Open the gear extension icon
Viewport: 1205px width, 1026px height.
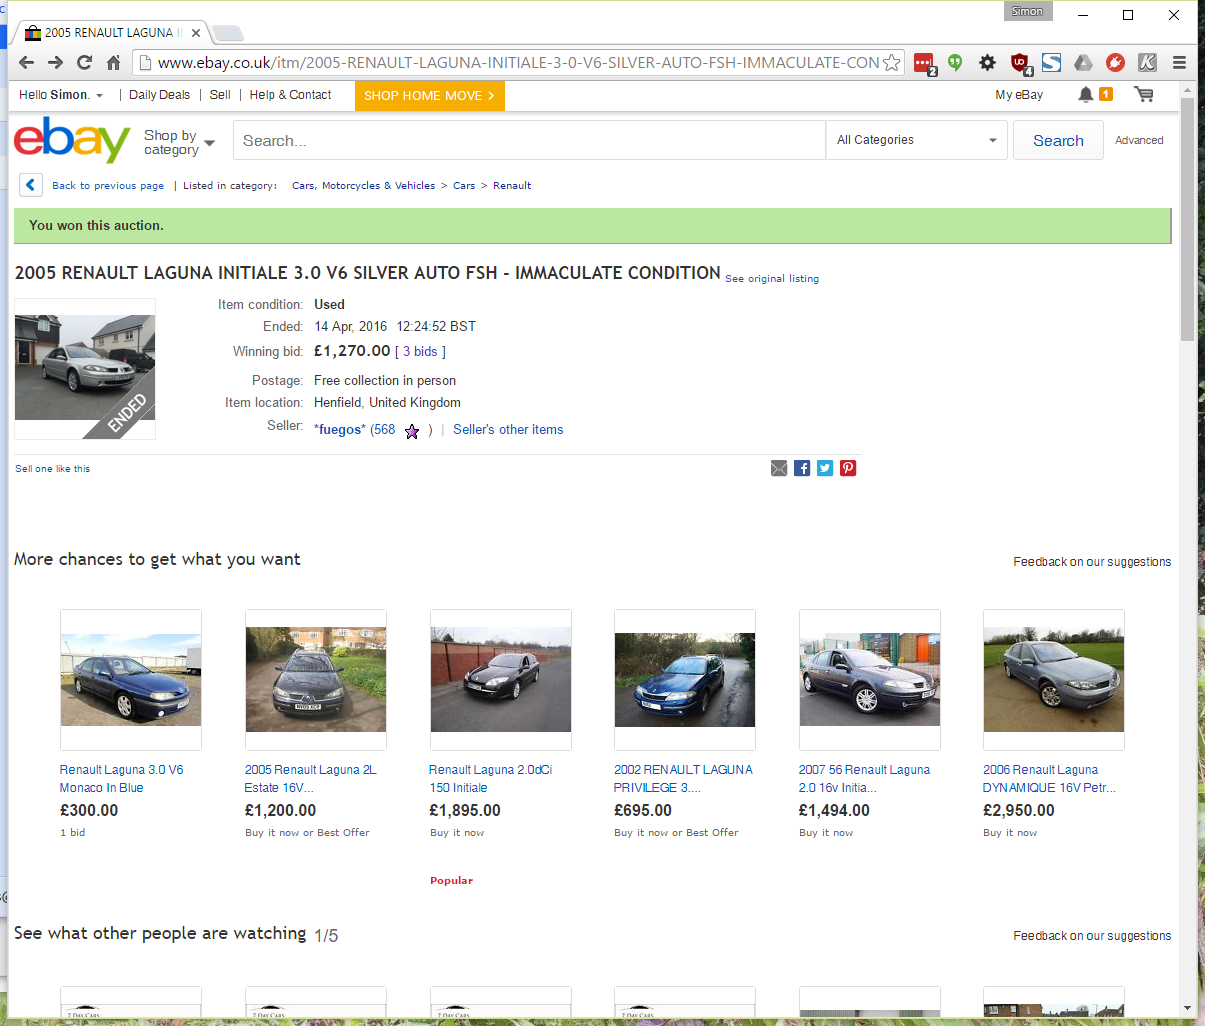coord(987,62)
